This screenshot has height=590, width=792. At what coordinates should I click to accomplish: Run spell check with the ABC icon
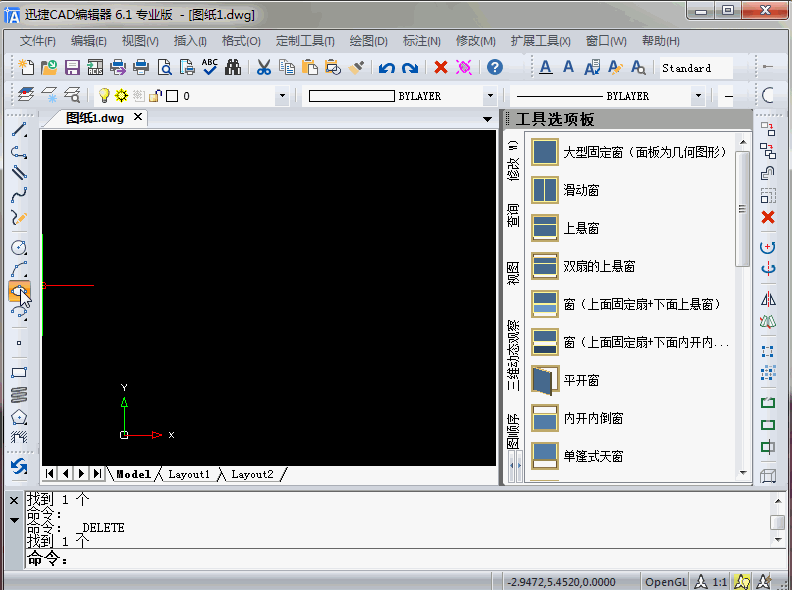210,67
